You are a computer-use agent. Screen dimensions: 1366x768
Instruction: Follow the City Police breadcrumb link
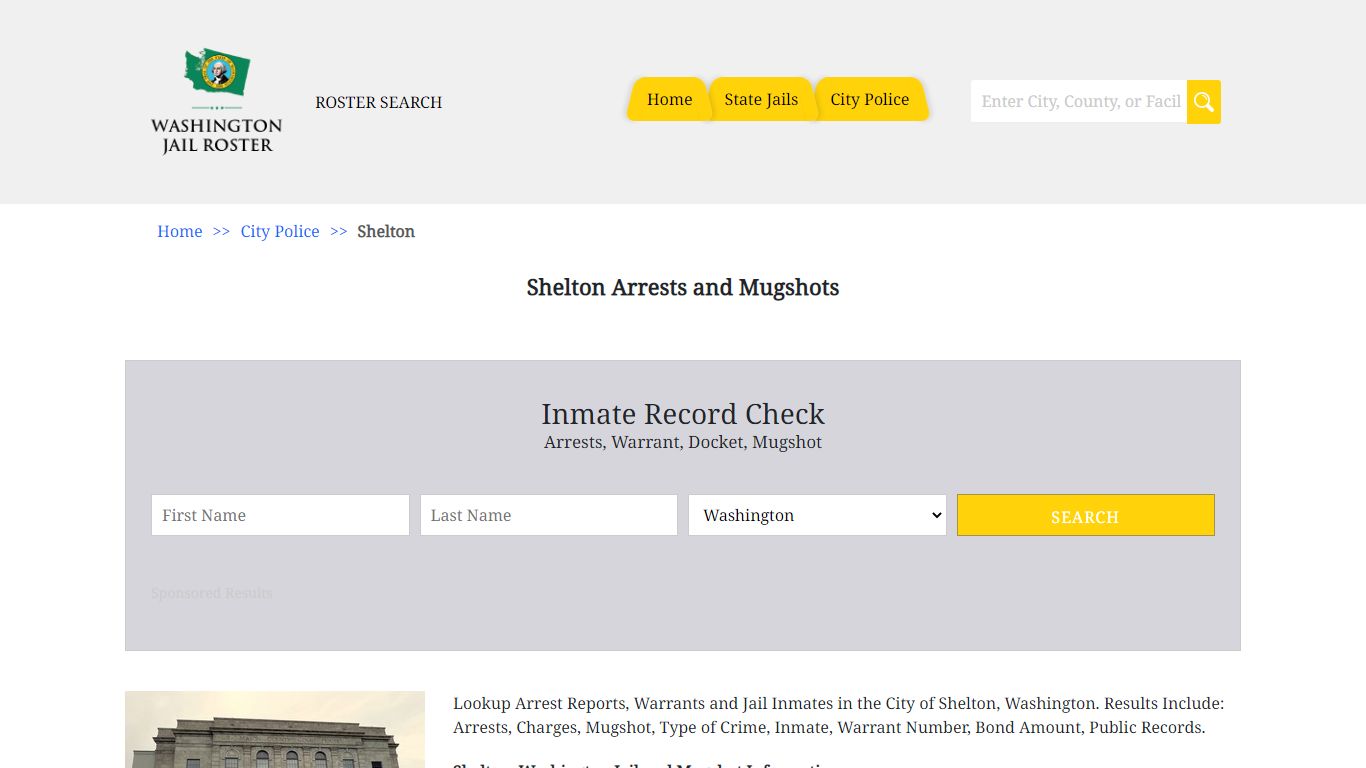click(x=280, y=231)
